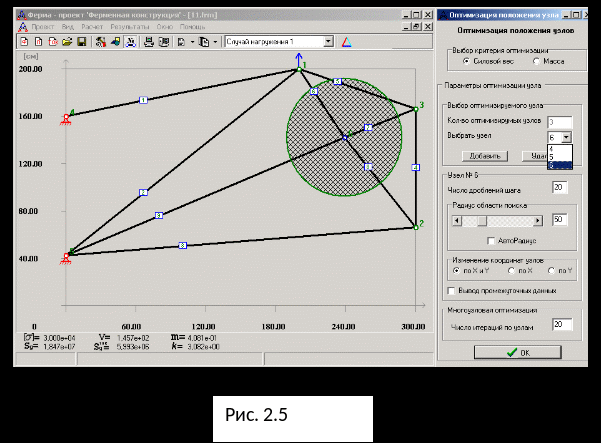Click the Добавить button
601x443 pixels.
[485, 156]
